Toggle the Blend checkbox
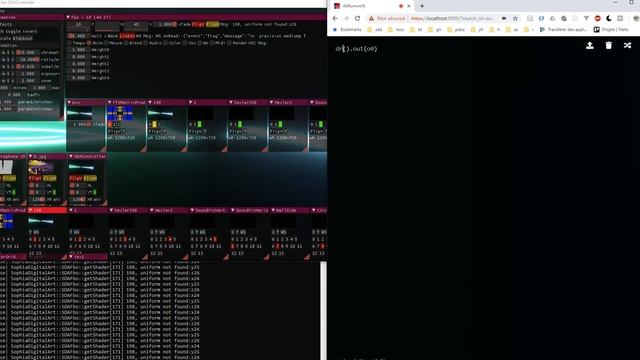 [126, 43]
